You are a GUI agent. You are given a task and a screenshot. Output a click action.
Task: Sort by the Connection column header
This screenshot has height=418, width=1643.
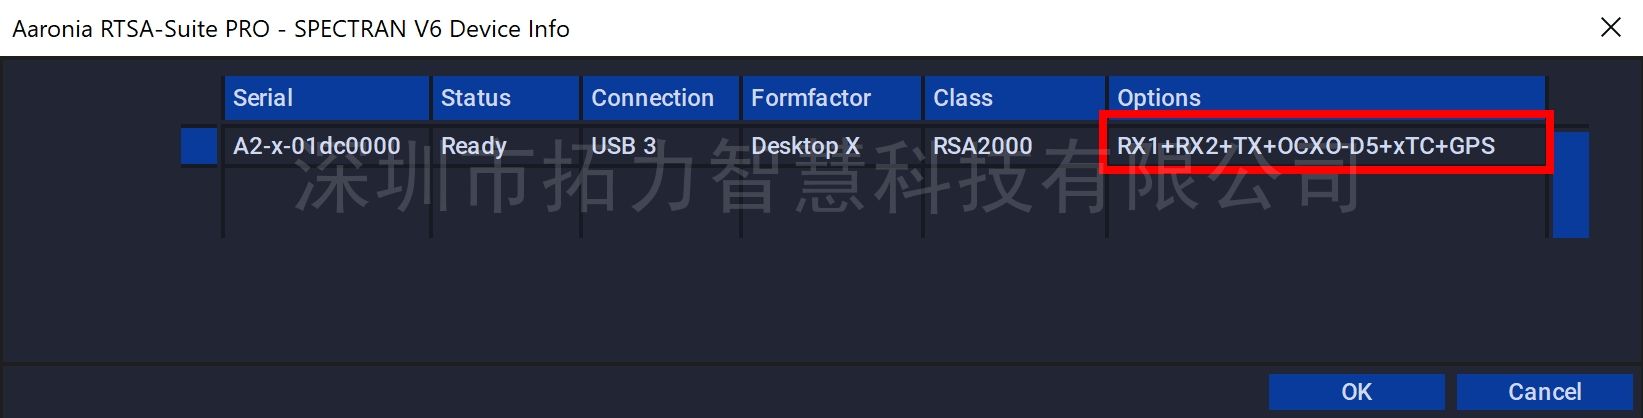click(x=661, y=98)
